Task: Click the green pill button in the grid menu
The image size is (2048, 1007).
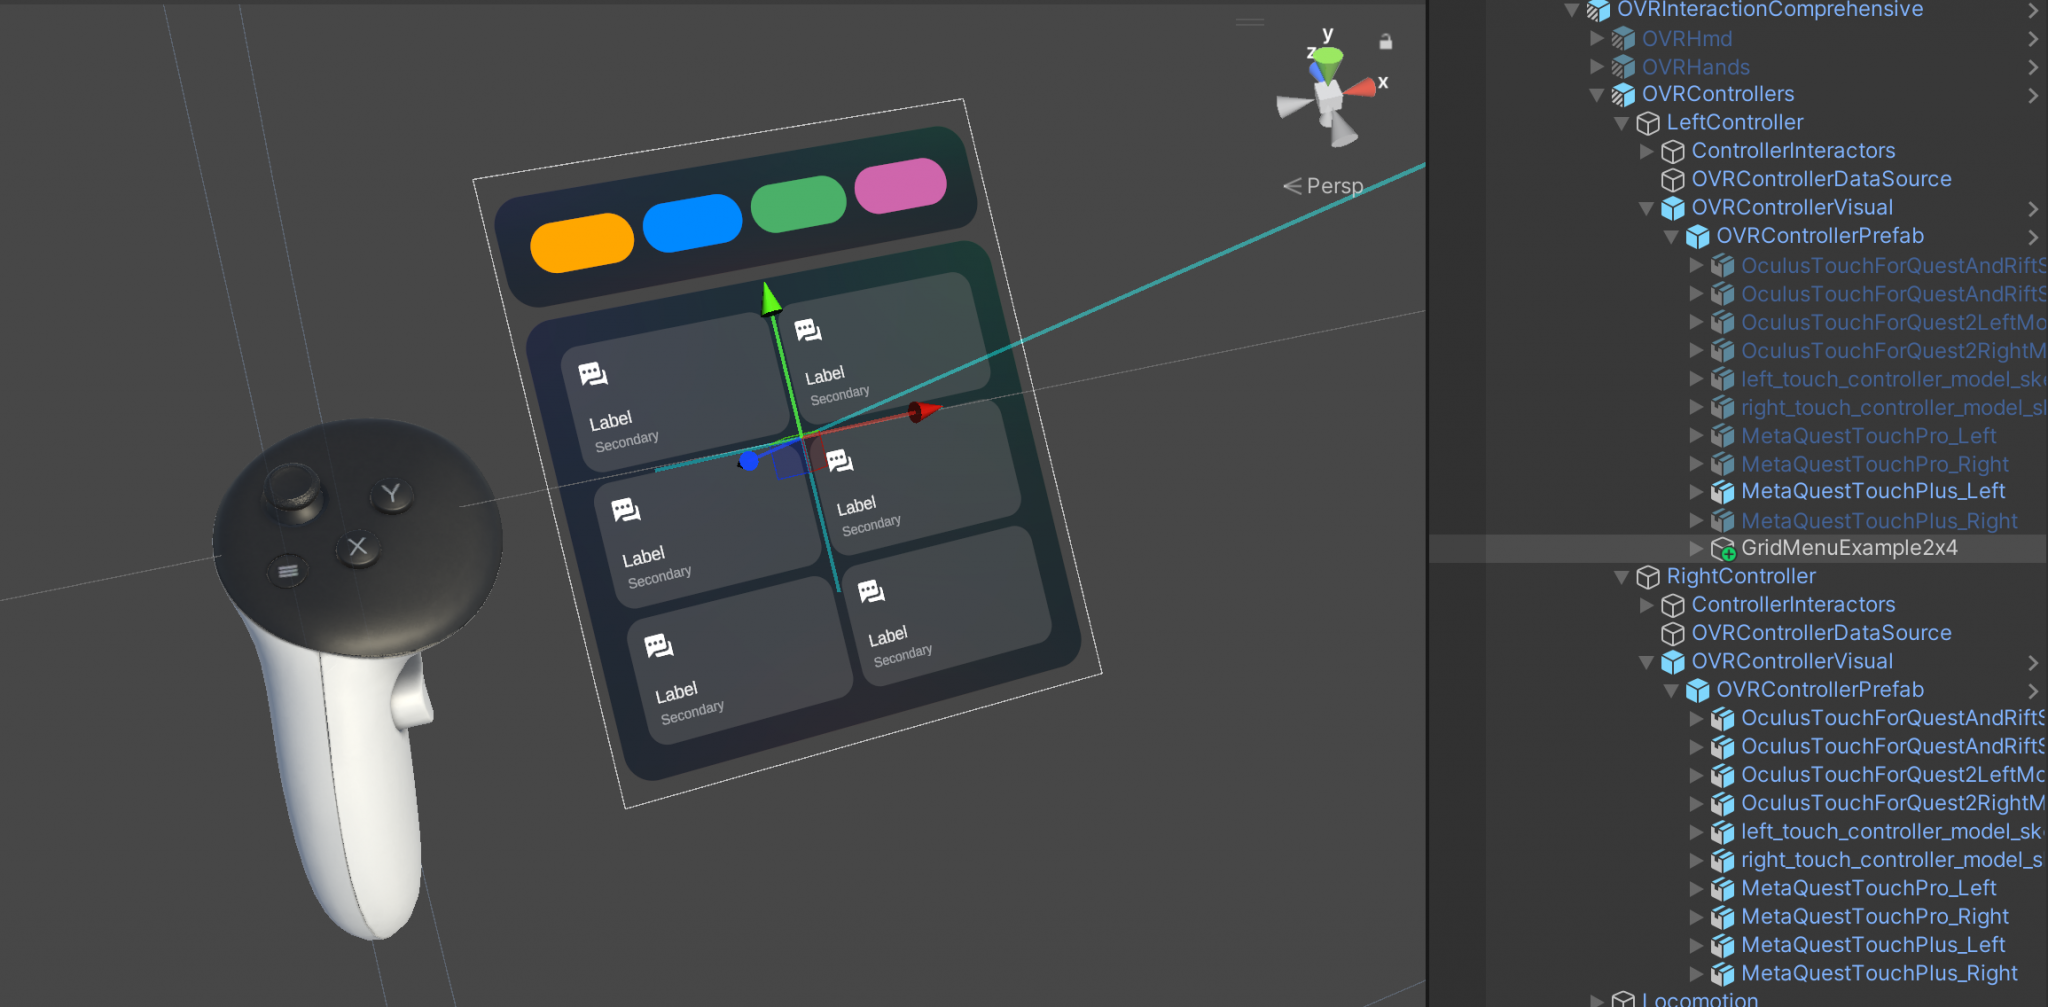Action: (798, 203)
